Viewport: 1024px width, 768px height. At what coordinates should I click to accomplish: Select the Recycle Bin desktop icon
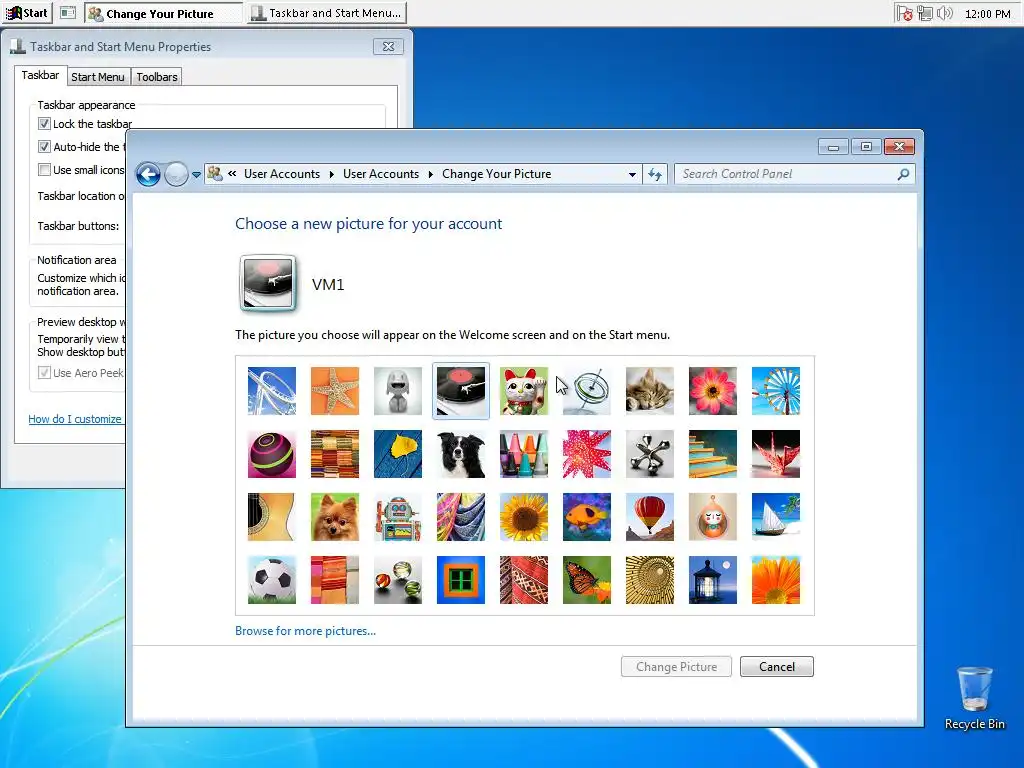coord(974,697)
